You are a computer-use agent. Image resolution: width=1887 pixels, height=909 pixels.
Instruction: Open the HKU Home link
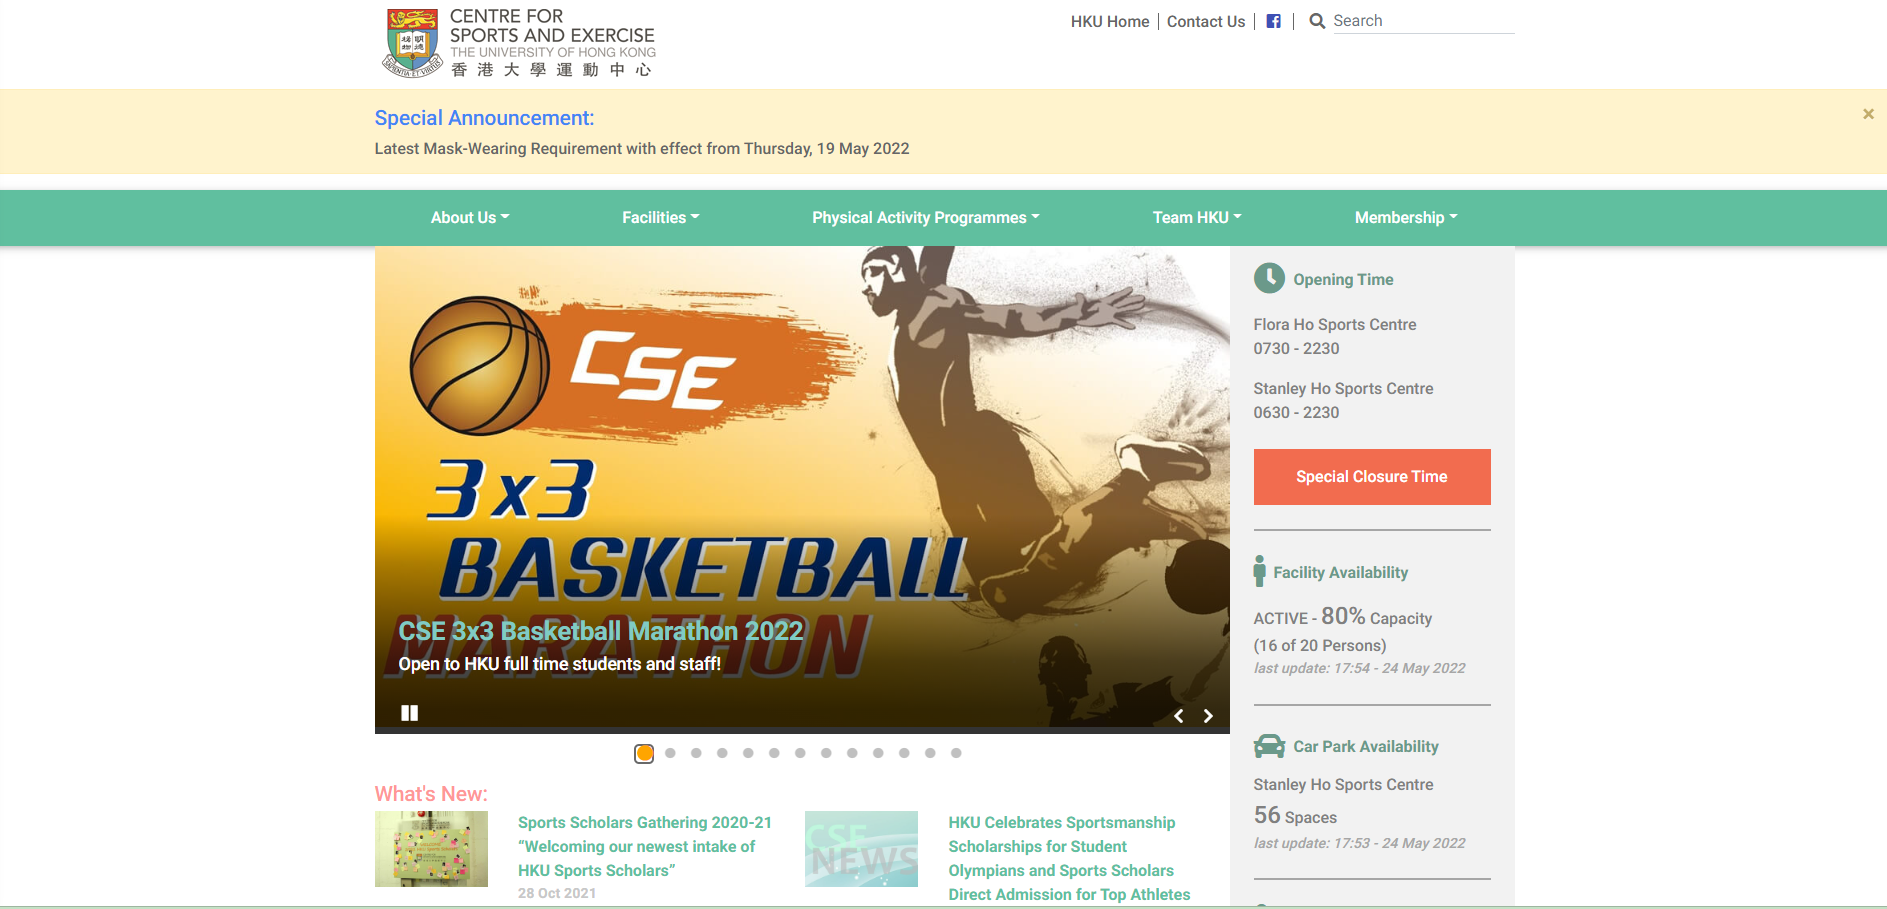1110,21
